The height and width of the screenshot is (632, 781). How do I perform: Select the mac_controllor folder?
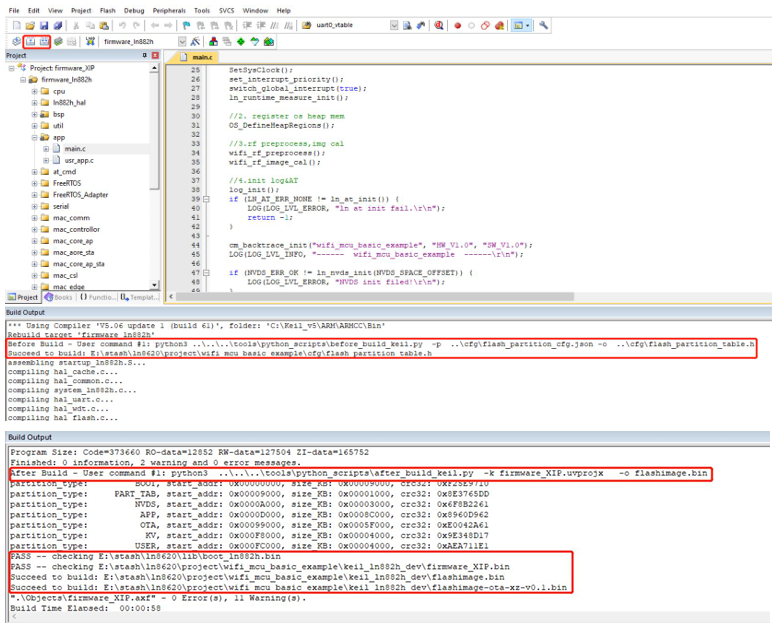76,230
